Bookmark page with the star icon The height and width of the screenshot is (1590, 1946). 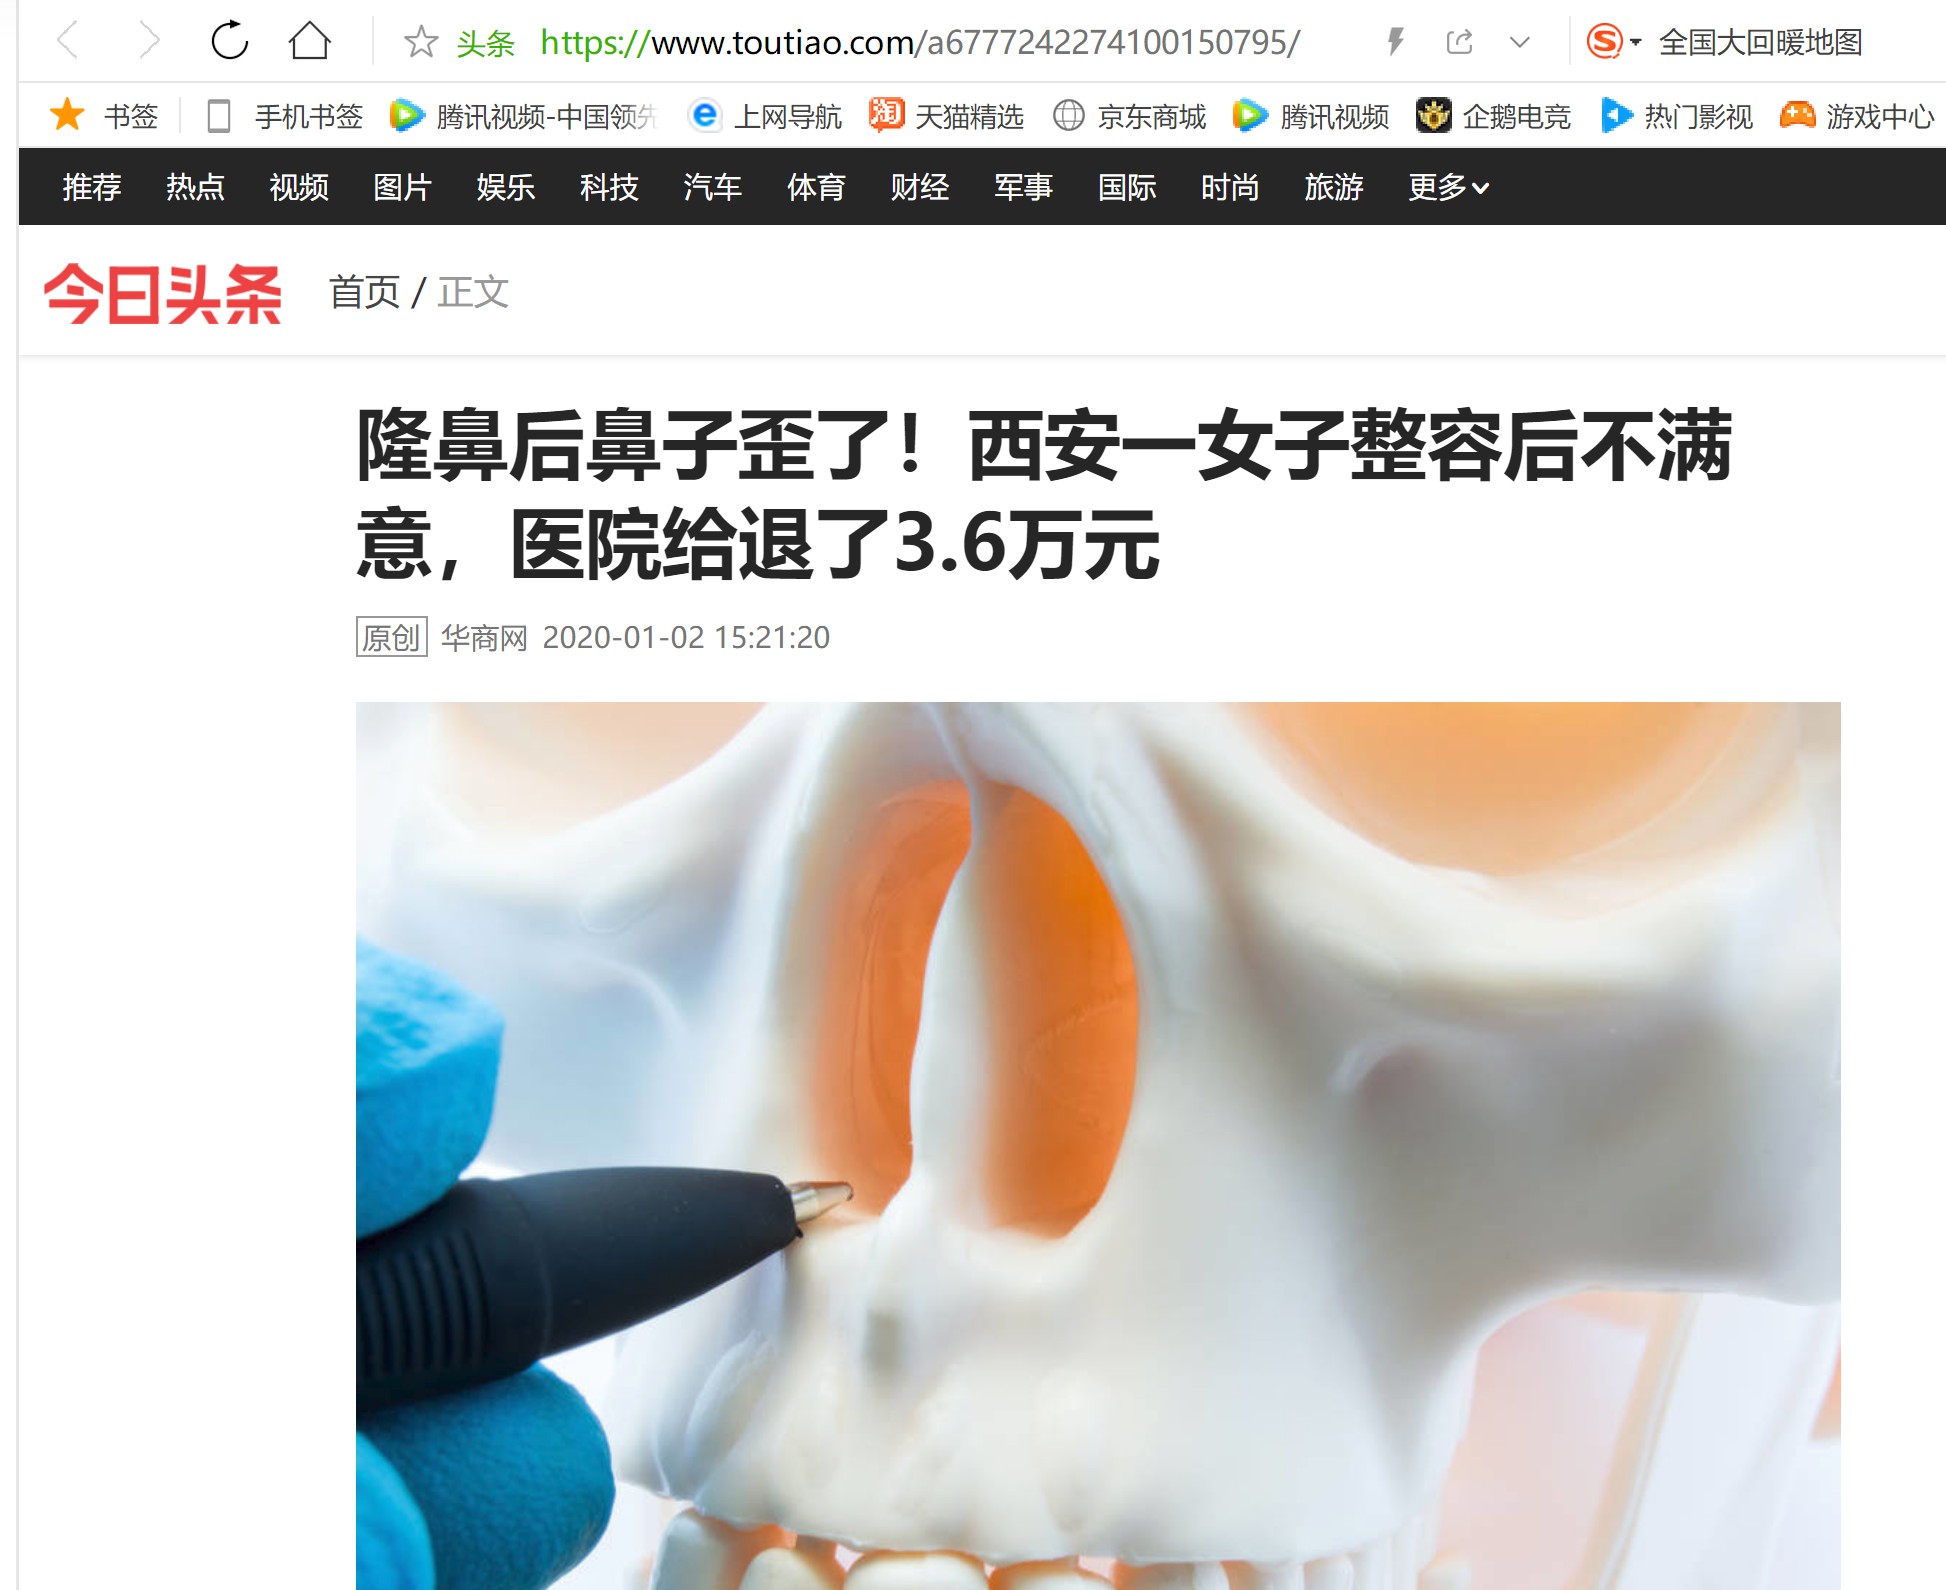(x=421, y=42)
